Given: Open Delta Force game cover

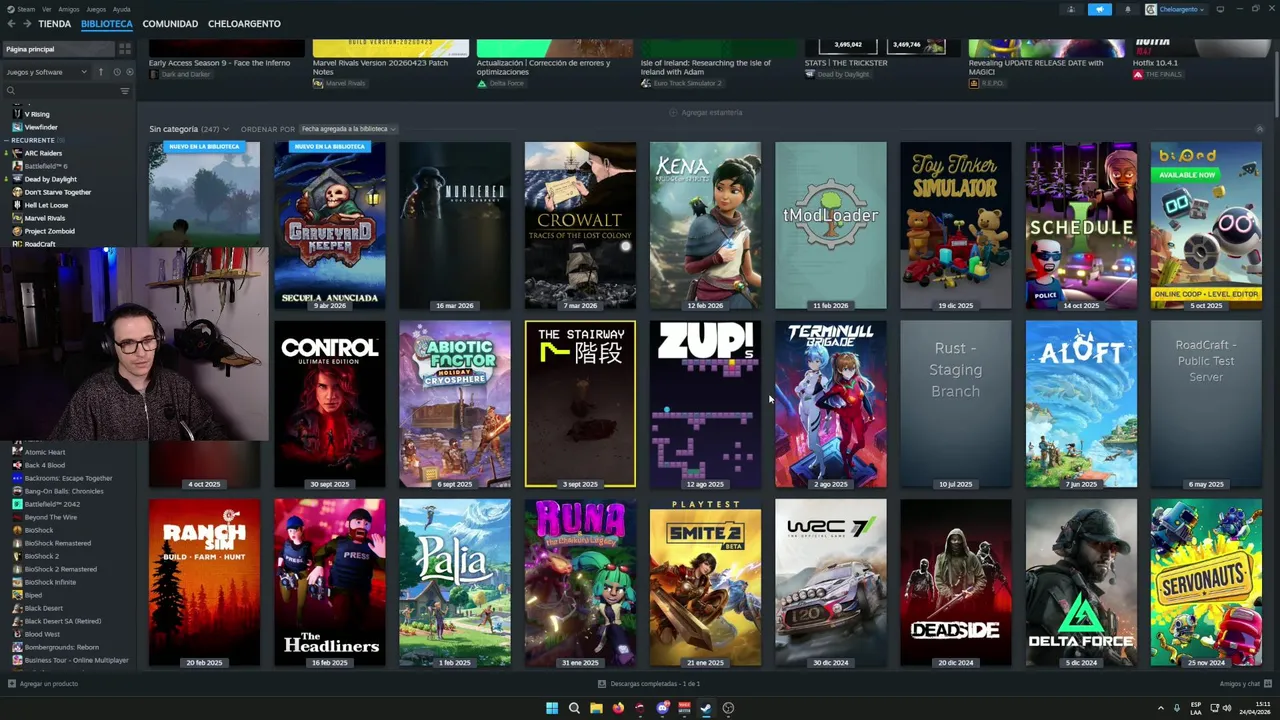Looking at the screenshot, I should (1081, 582).
